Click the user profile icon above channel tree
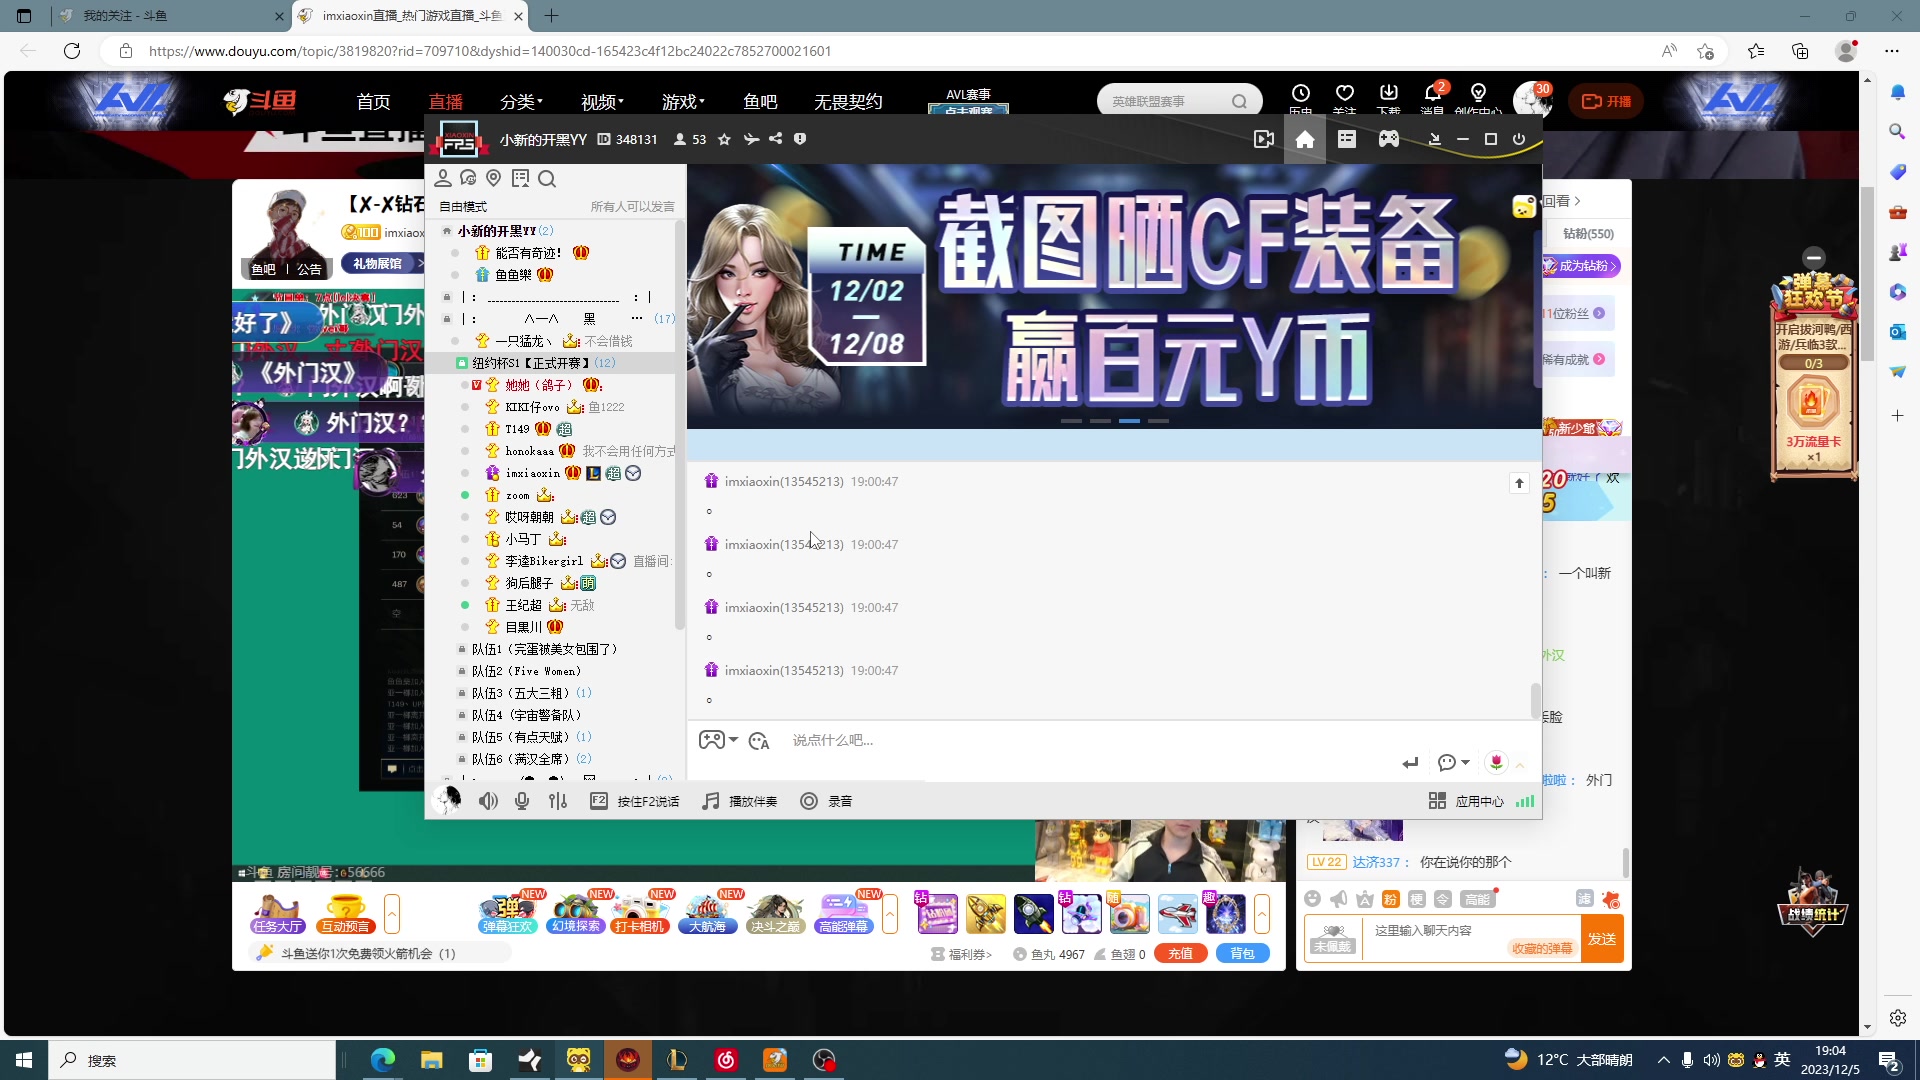This screenshot has height=1080, width=1920. click(x=443, y=178)
